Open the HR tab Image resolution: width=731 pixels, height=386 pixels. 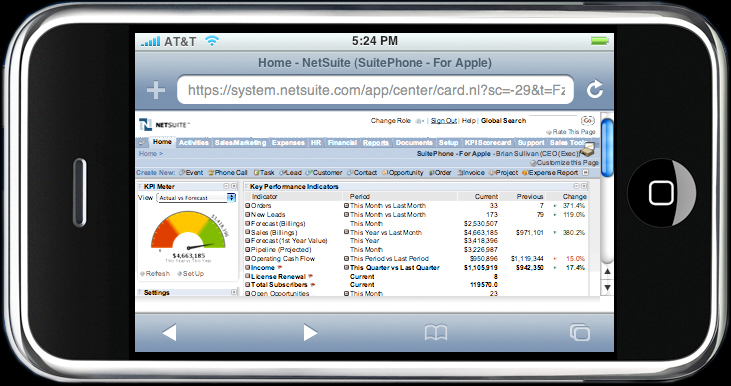pos(316,143)
